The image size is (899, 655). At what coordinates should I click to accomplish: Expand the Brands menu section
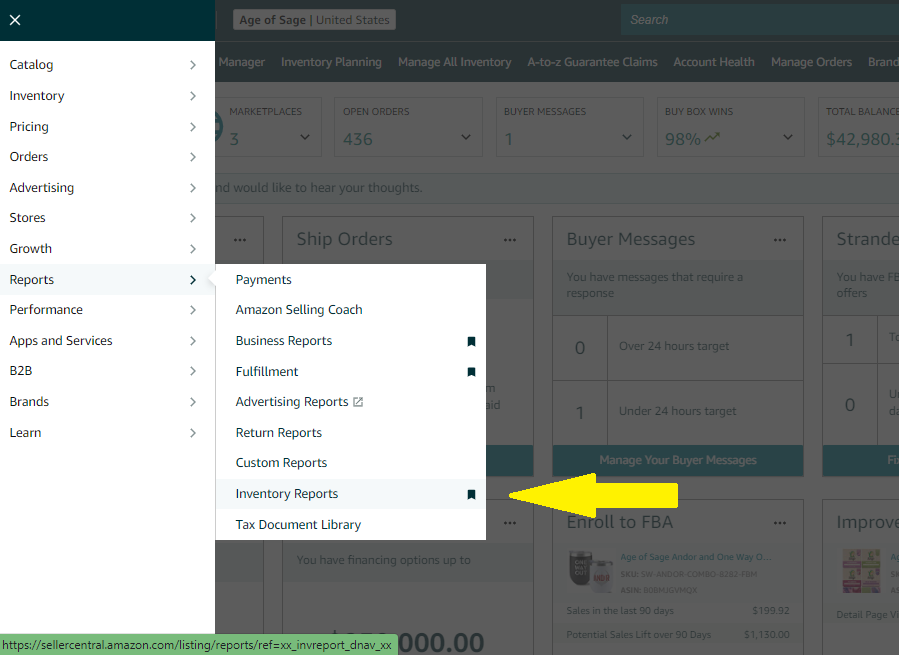(107, 402)
